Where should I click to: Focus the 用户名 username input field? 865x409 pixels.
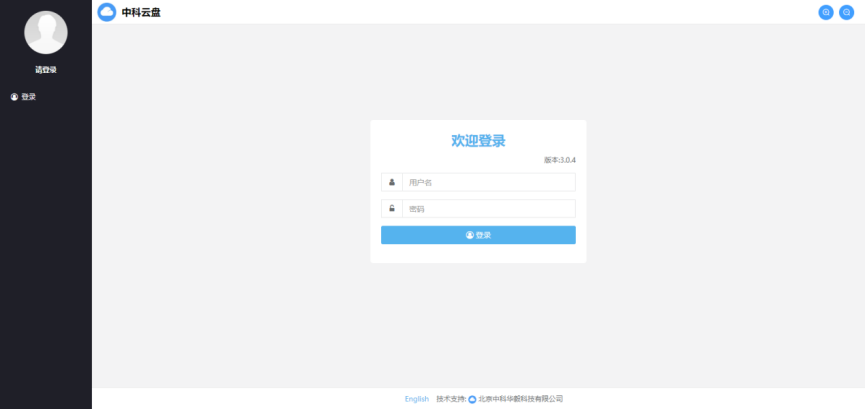(488, 182)
